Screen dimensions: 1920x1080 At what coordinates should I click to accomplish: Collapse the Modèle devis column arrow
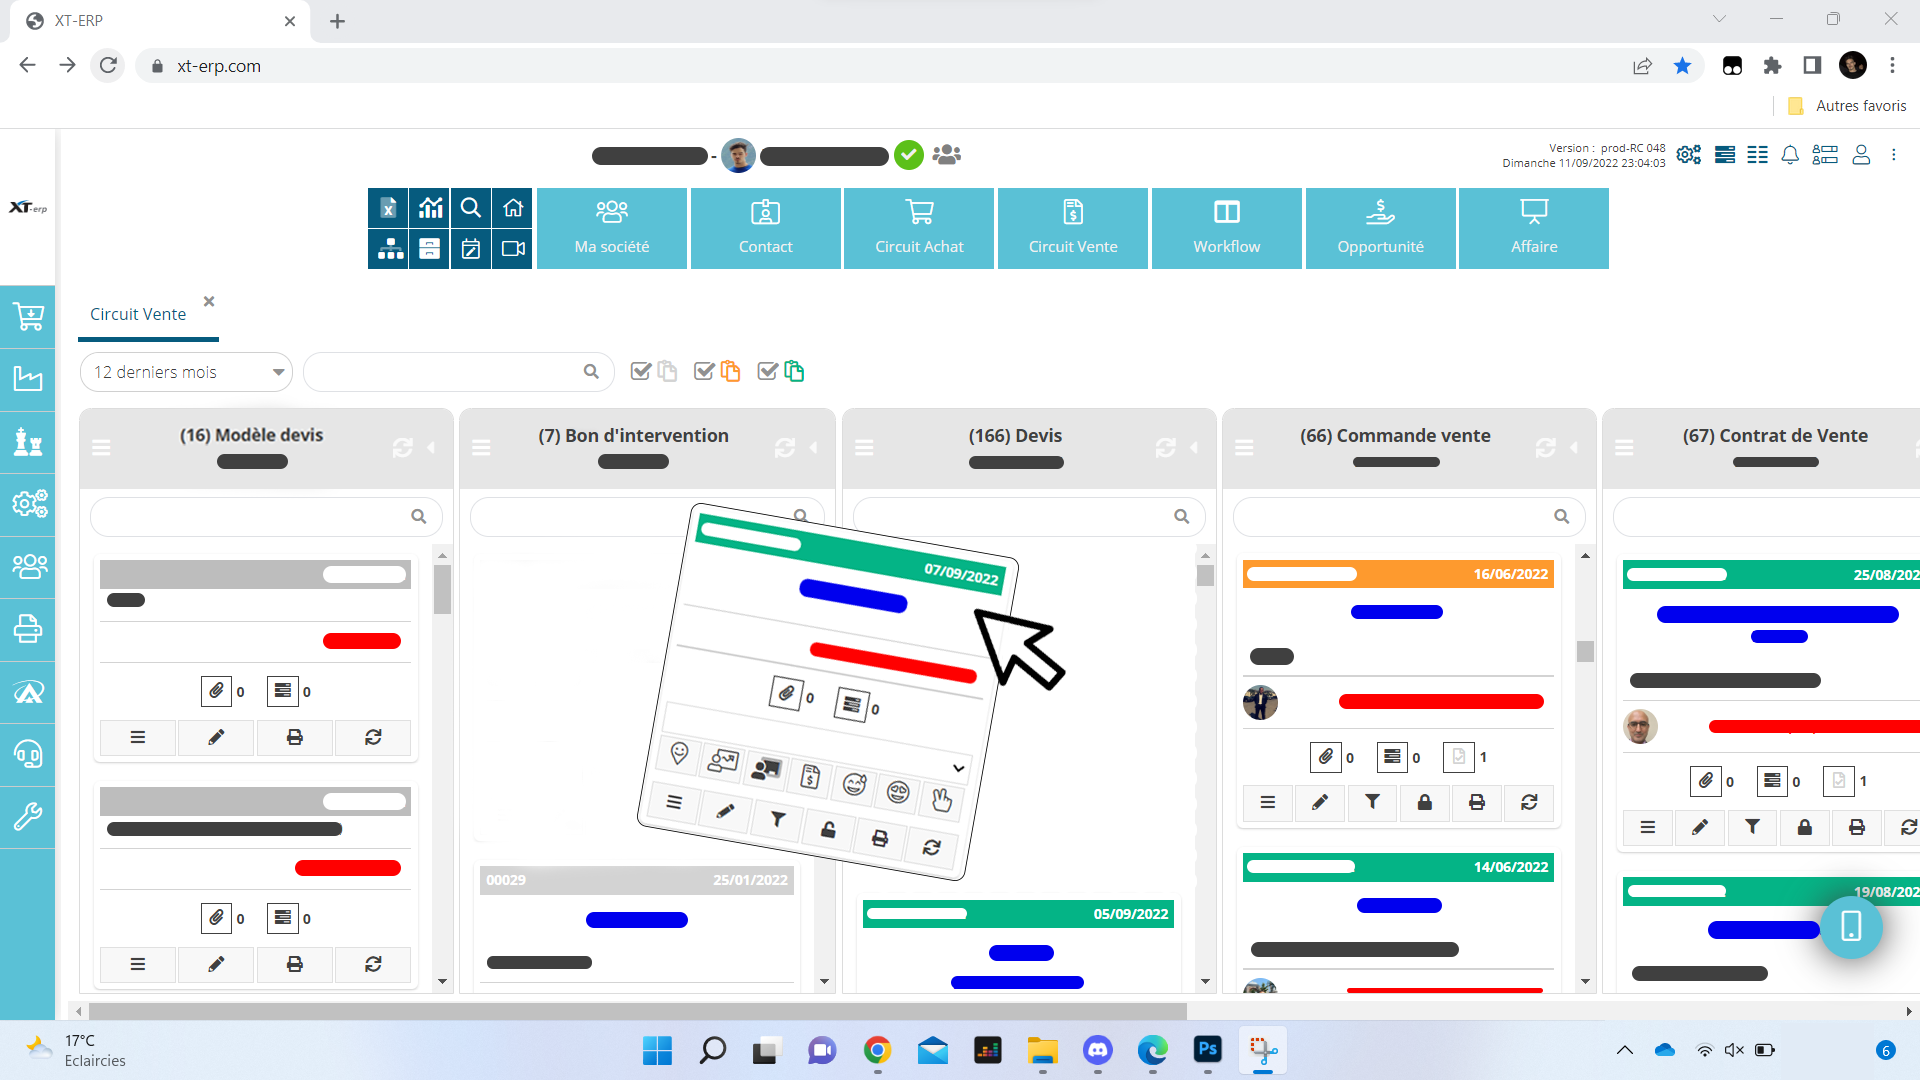(432, 448)
